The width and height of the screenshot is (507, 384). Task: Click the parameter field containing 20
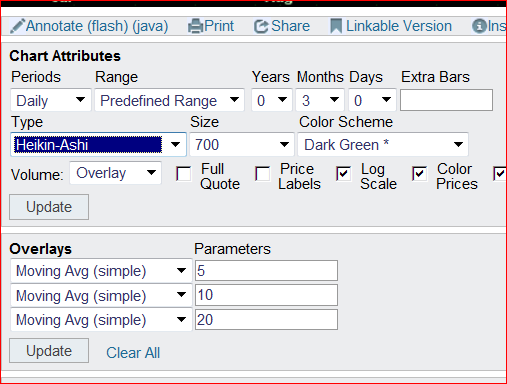pos(266,320)
